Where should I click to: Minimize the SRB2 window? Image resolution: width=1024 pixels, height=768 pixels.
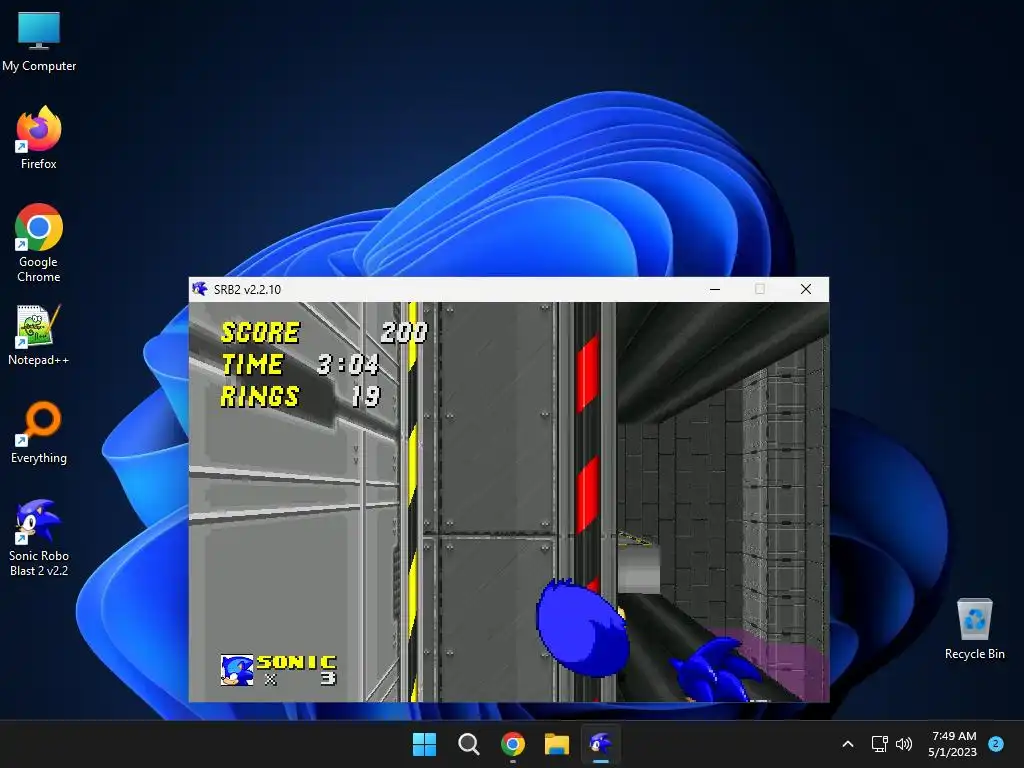715,289
